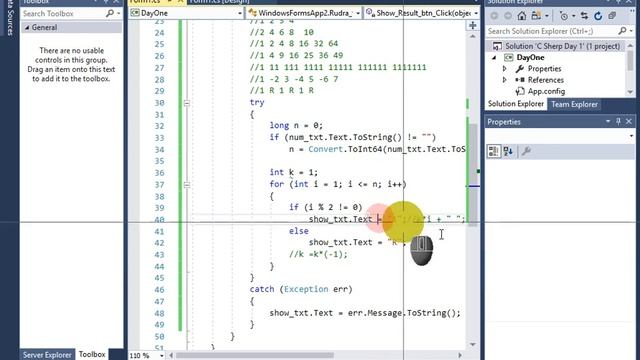
Task: Click the Toolbox search magnifier icon
Action: (x=109, y=13)
